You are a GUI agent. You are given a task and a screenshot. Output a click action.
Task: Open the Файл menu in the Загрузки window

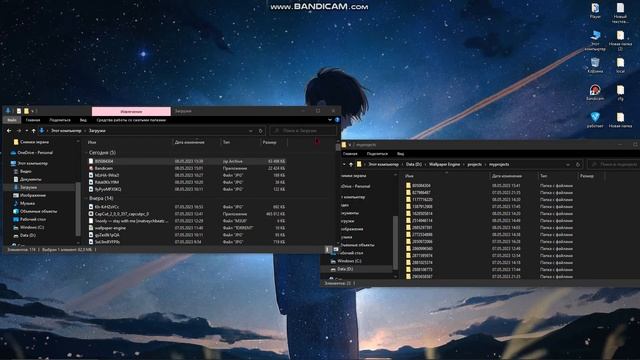[x=12, y=120]
